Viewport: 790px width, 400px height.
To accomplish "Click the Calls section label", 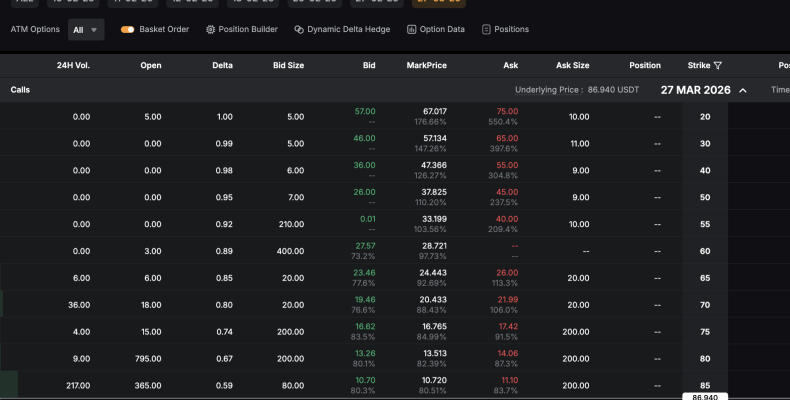I will point(20,90).
